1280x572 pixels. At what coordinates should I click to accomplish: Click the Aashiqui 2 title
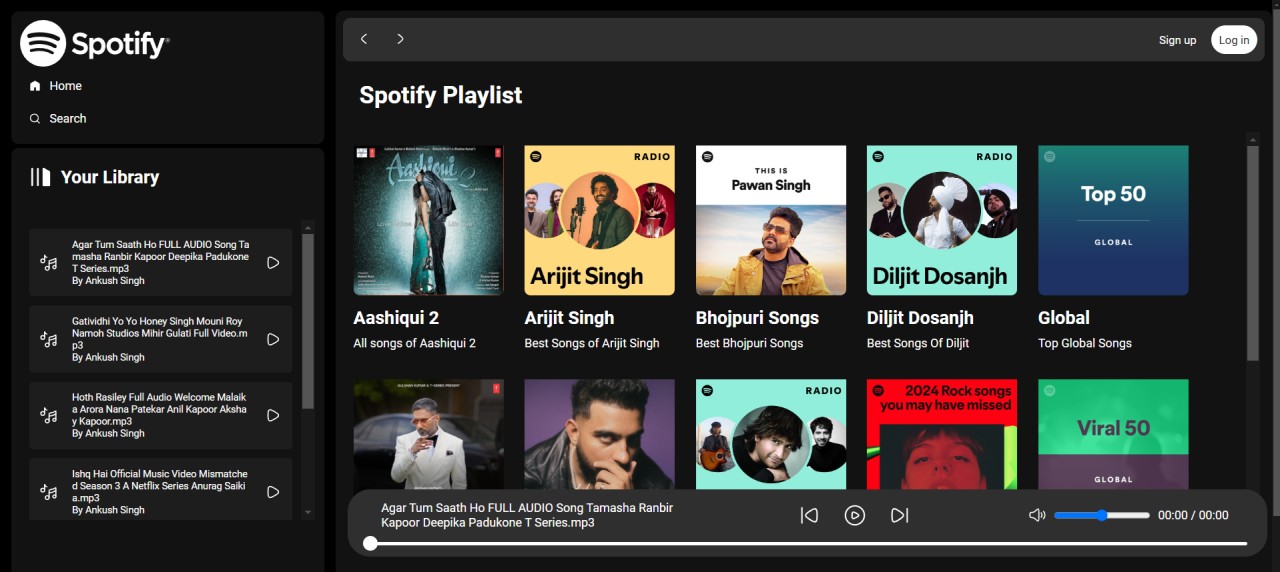(x=396, y=318)
